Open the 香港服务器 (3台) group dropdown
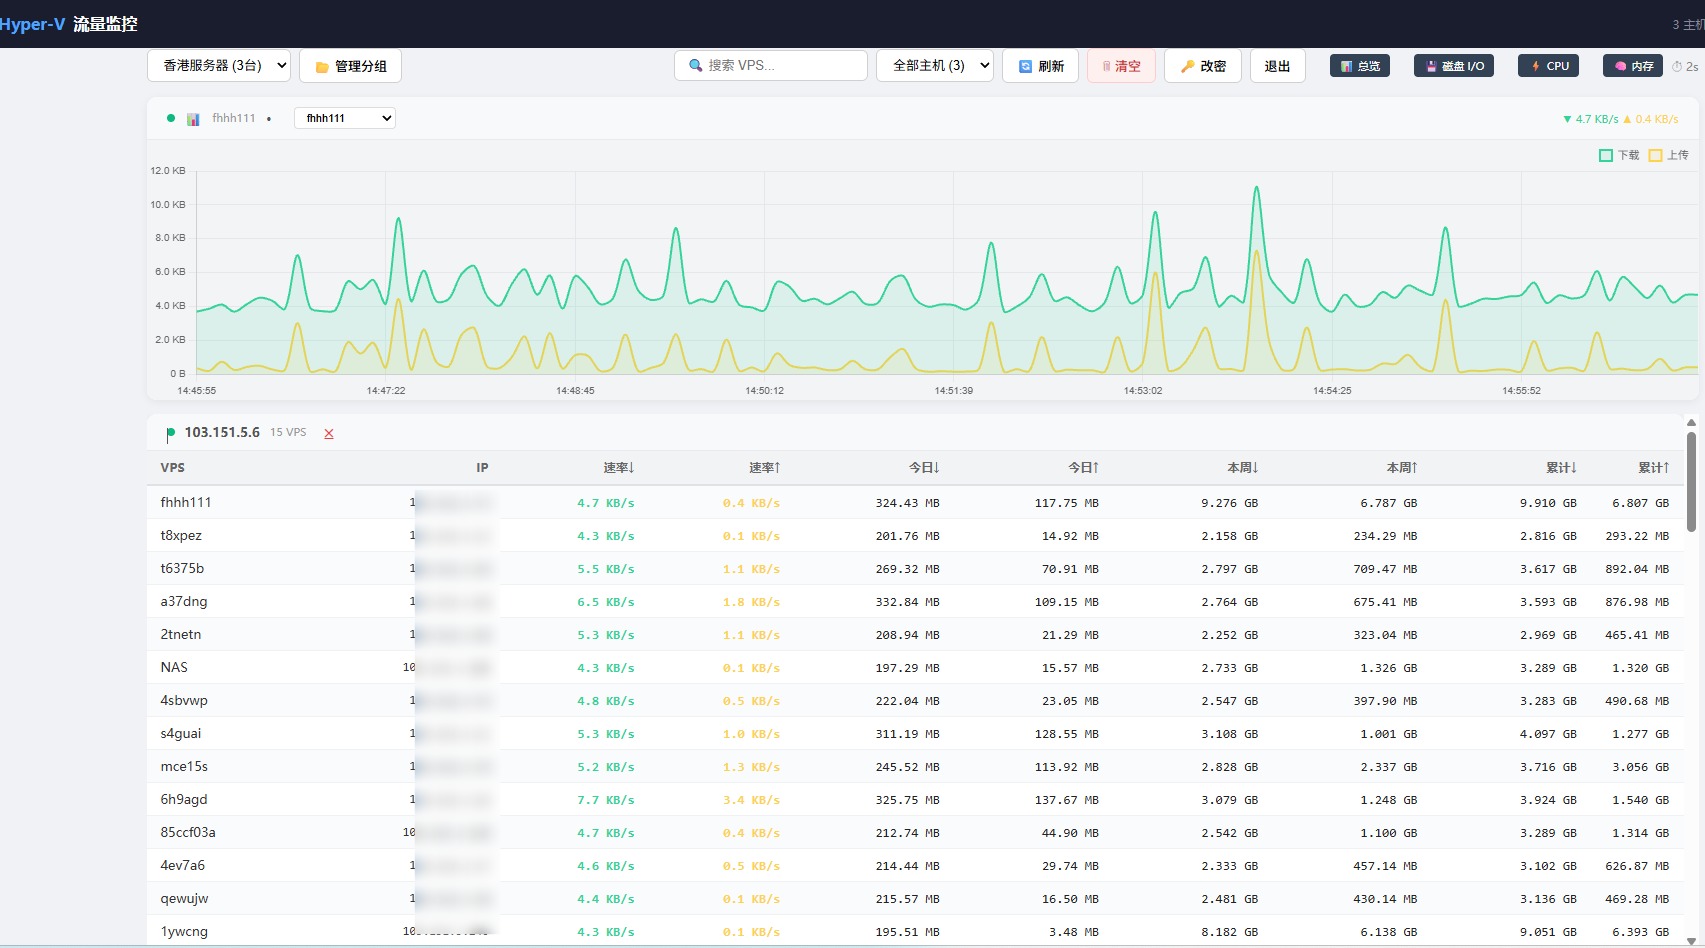 click(219, 66)
